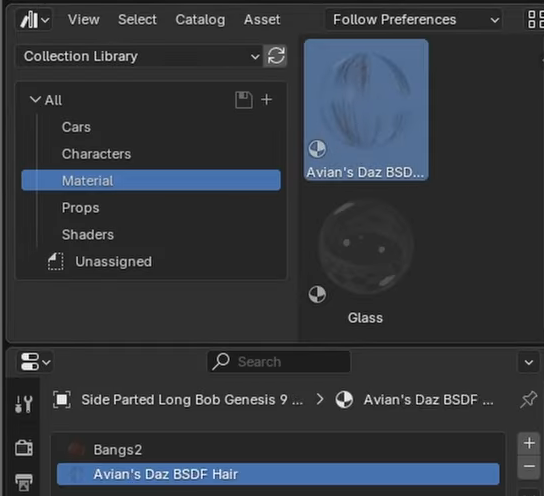
Task: Open the View menu
Action: pos(84,20)
